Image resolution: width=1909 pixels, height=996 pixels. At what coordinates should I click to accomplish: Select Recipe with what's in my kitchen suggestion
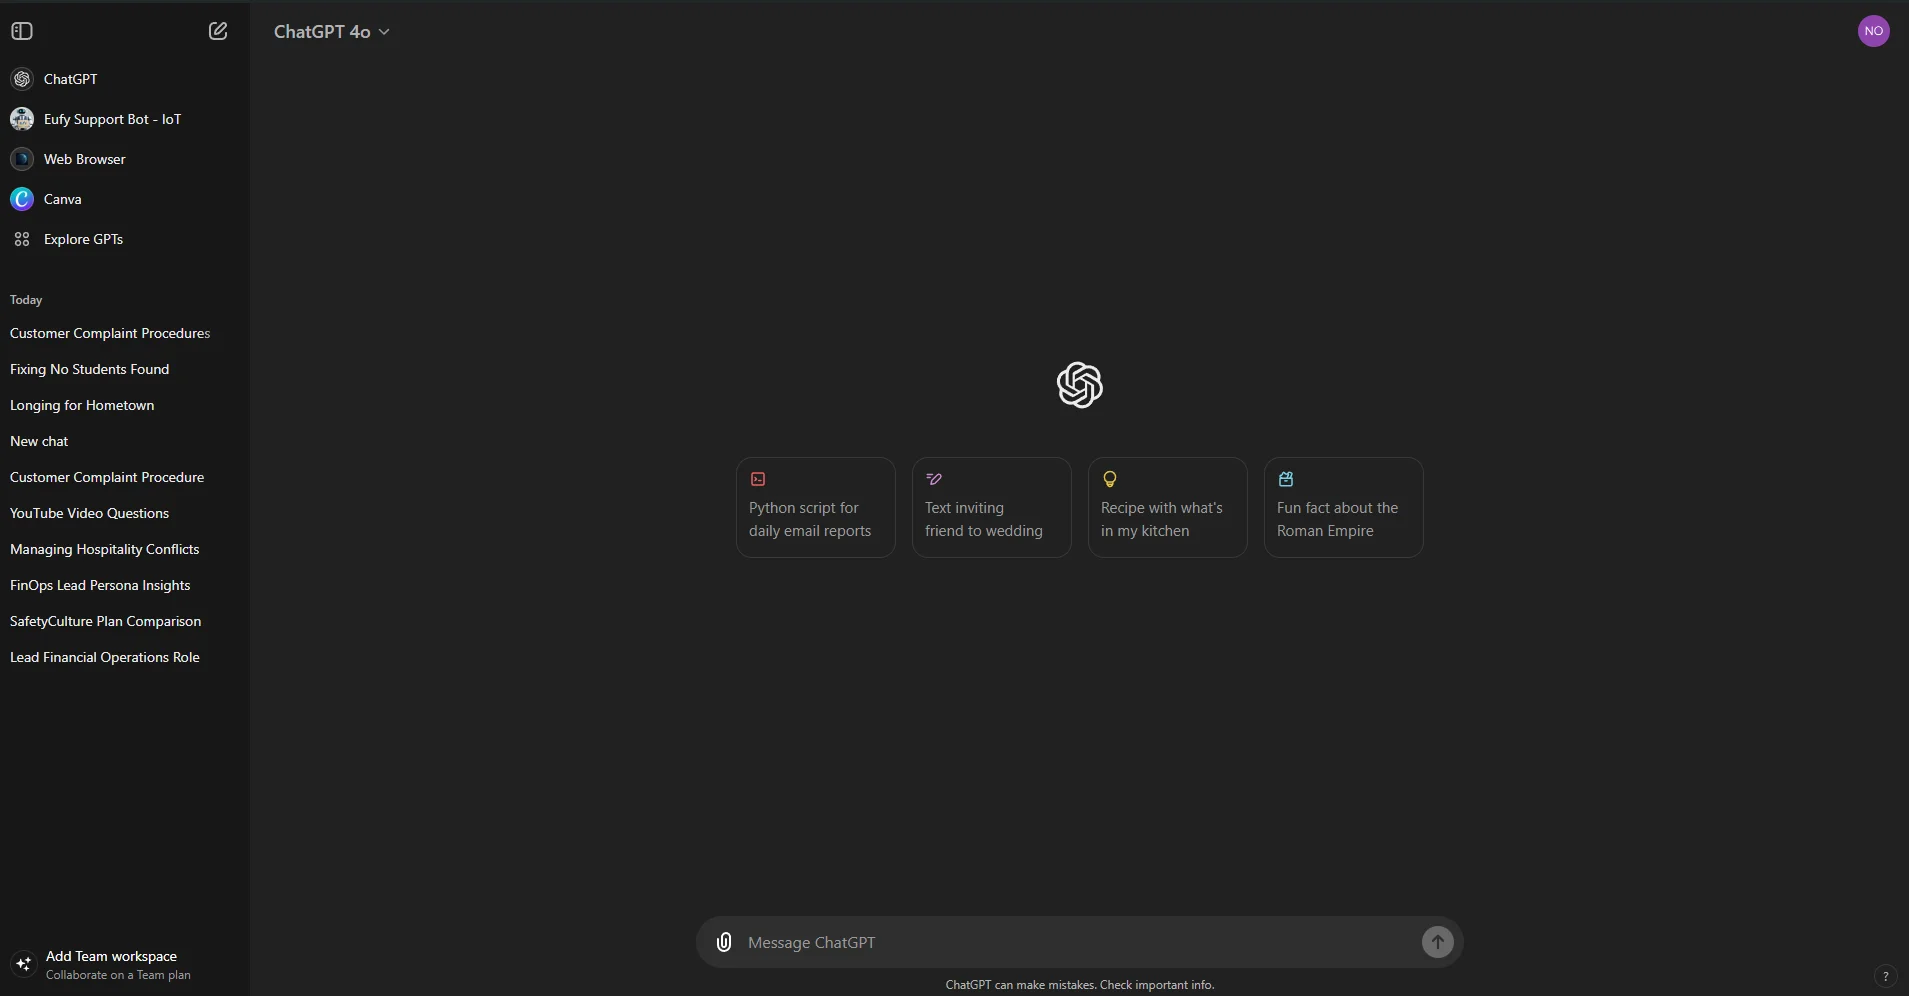tap(1167, 507)
